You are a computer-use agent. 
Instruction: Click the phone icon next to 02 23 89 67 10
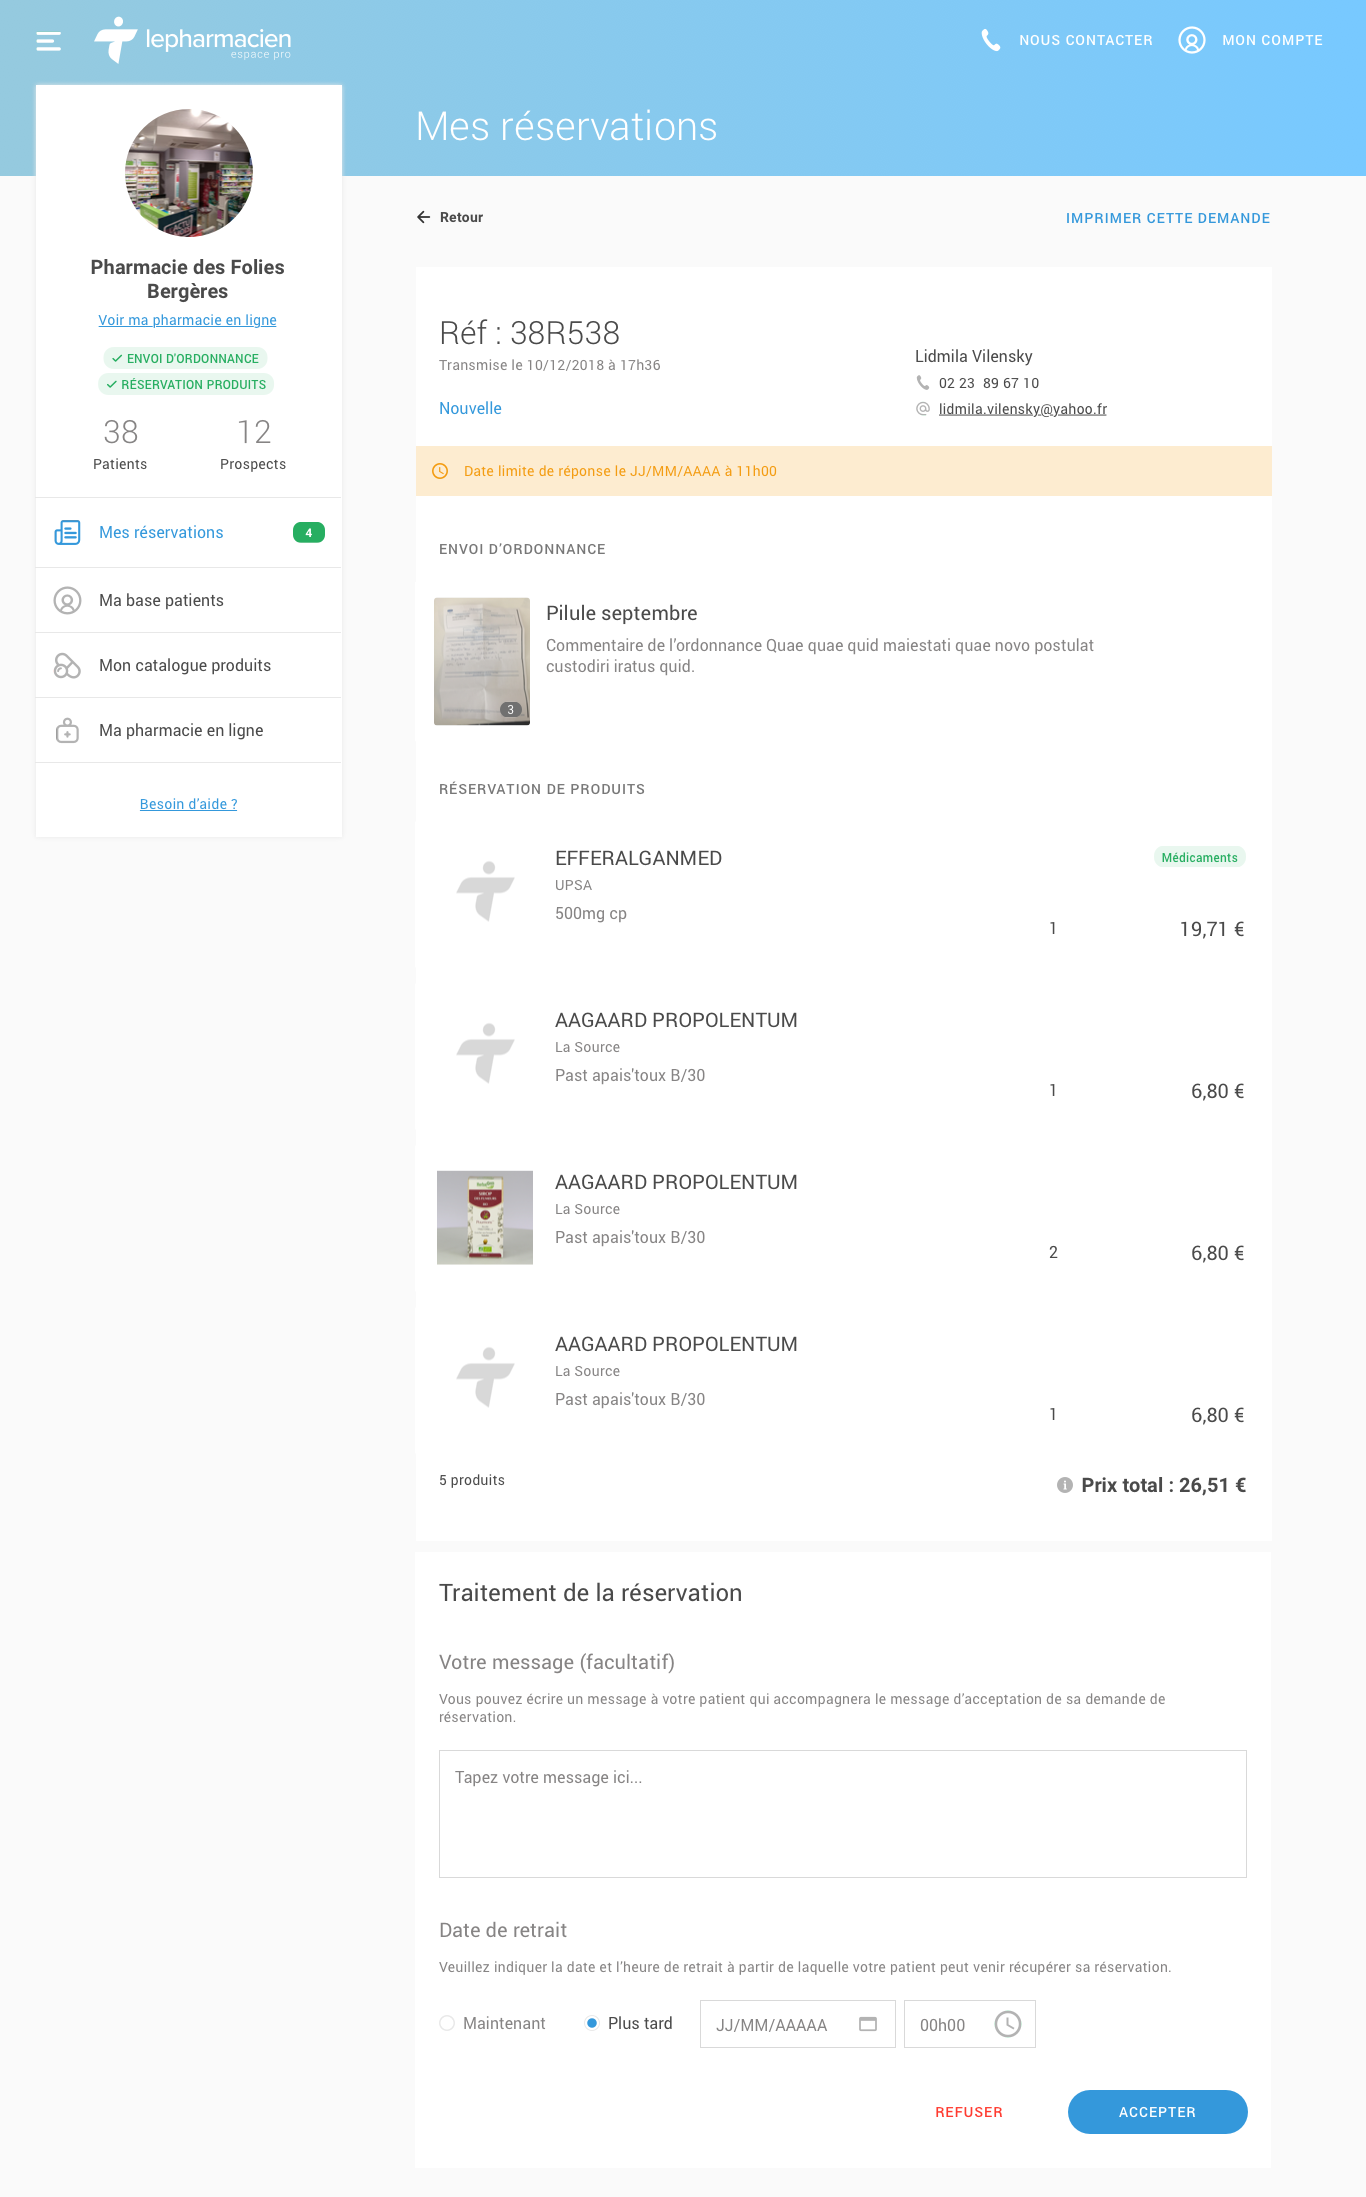922,383
